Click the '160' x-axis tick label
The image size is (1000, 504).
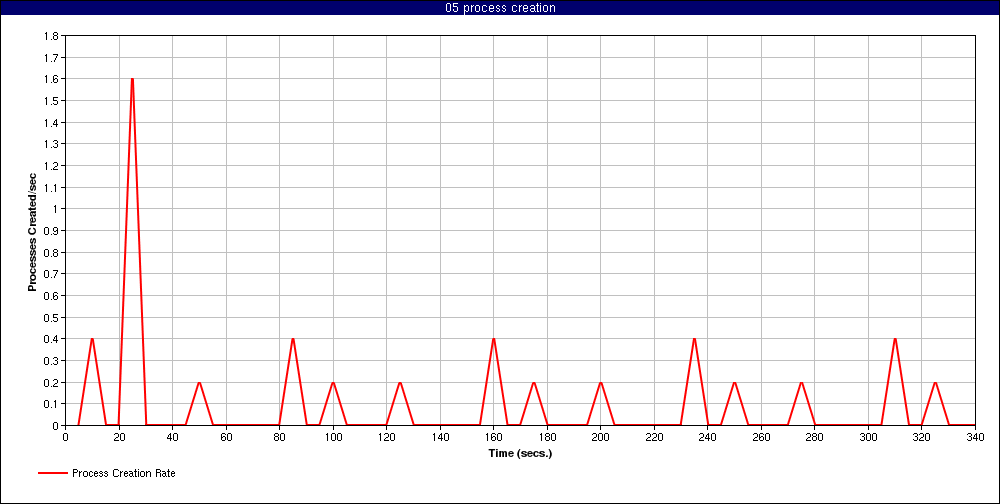pos(494,438)
